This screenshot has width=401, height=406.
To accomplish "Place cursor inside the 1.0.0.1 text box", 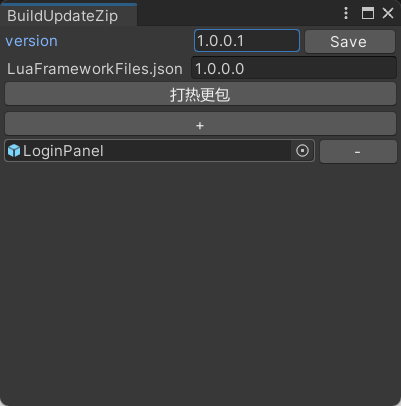I will (x=247, y=41).
